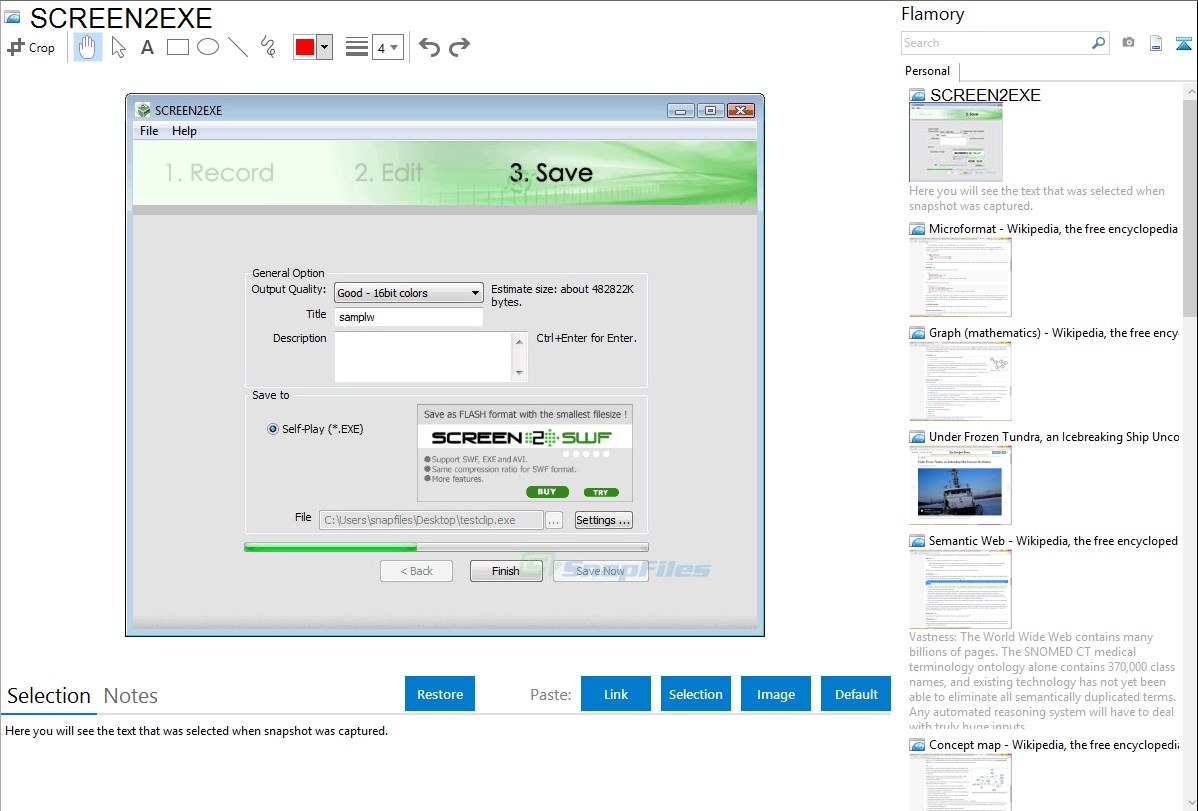Click the search magnifier icon
Image resolution: width=1198 pixels, height=811 pixels.
click(1098, 43)
